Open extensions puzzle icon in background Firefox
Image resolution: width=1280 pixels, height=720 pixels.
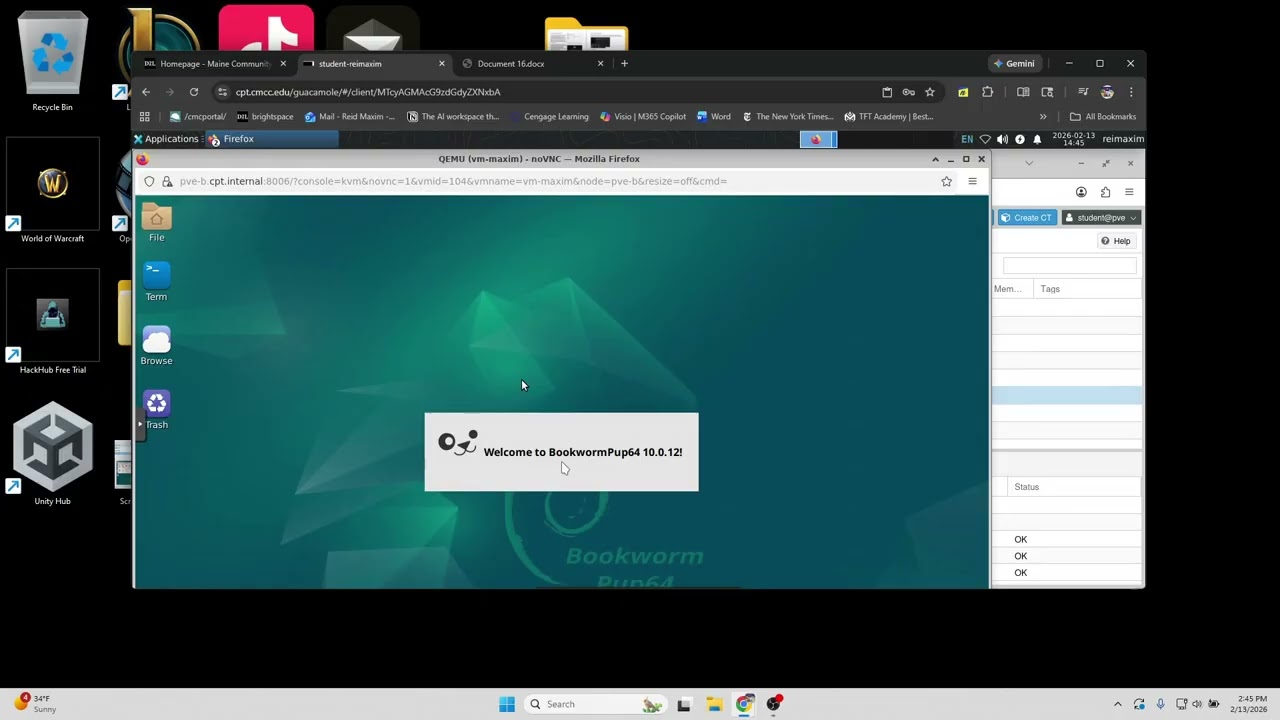click(1105, 192)
